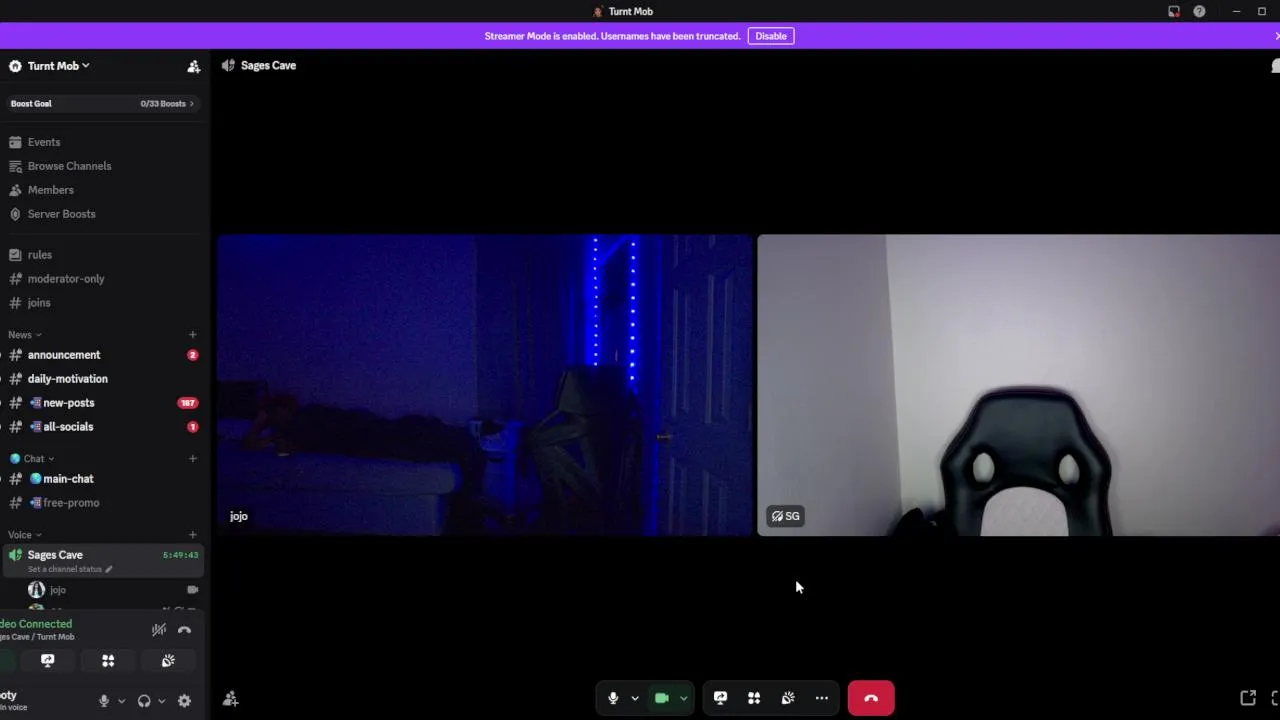The height and width of the screenshot is (720, 1280).
Task: Open the inbox icon in title bar
Action: (1174, 11)
